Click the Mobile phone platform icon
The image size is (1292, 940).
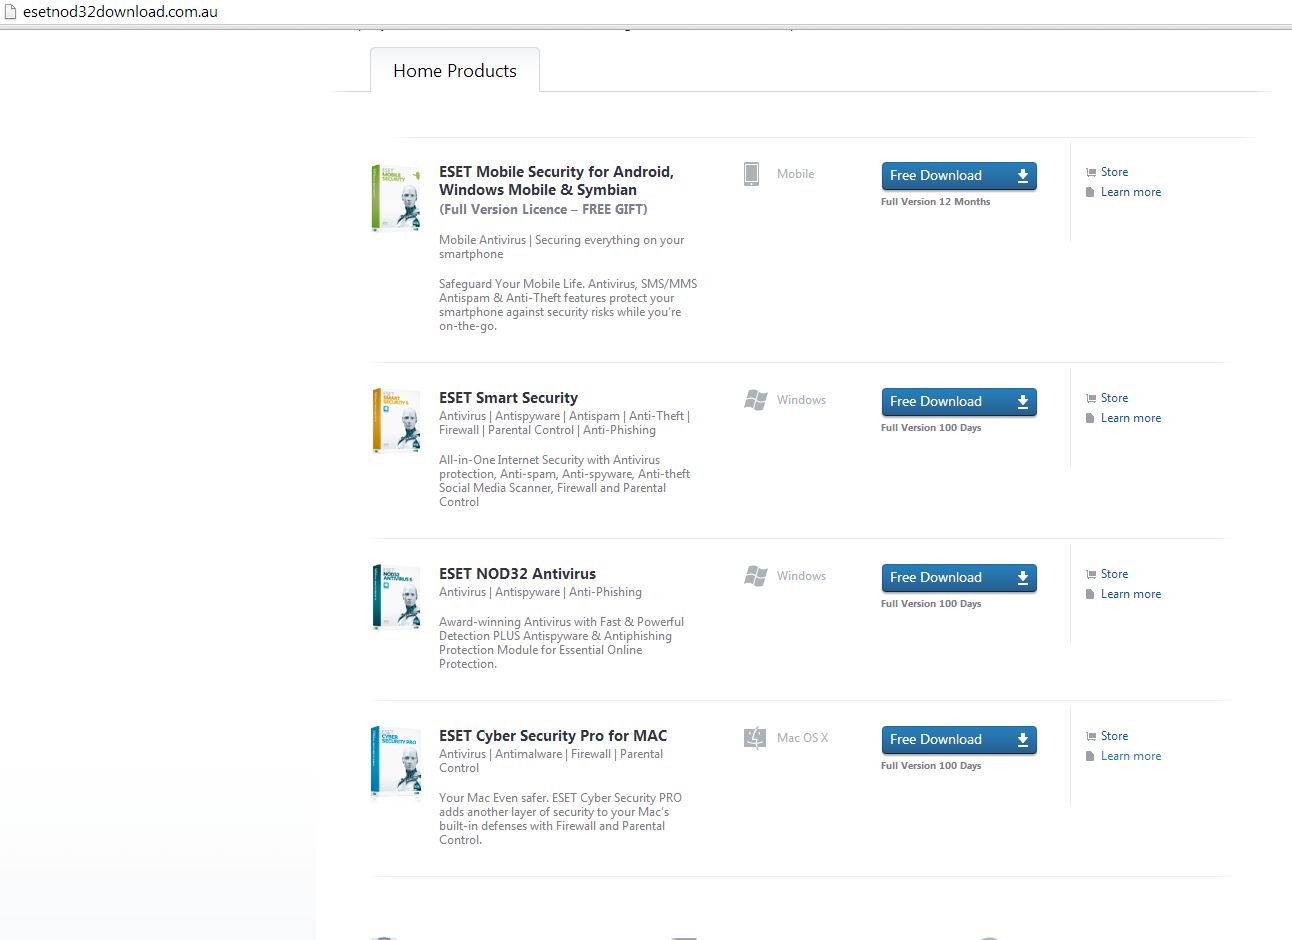(751, 174)
